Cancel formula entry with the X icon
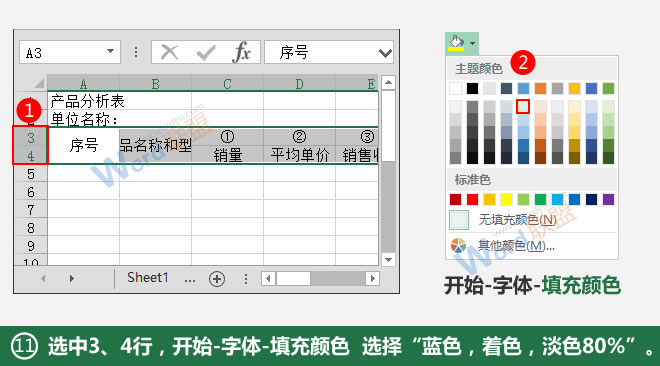This screenshot has width=660, height=366. point(170,52)
